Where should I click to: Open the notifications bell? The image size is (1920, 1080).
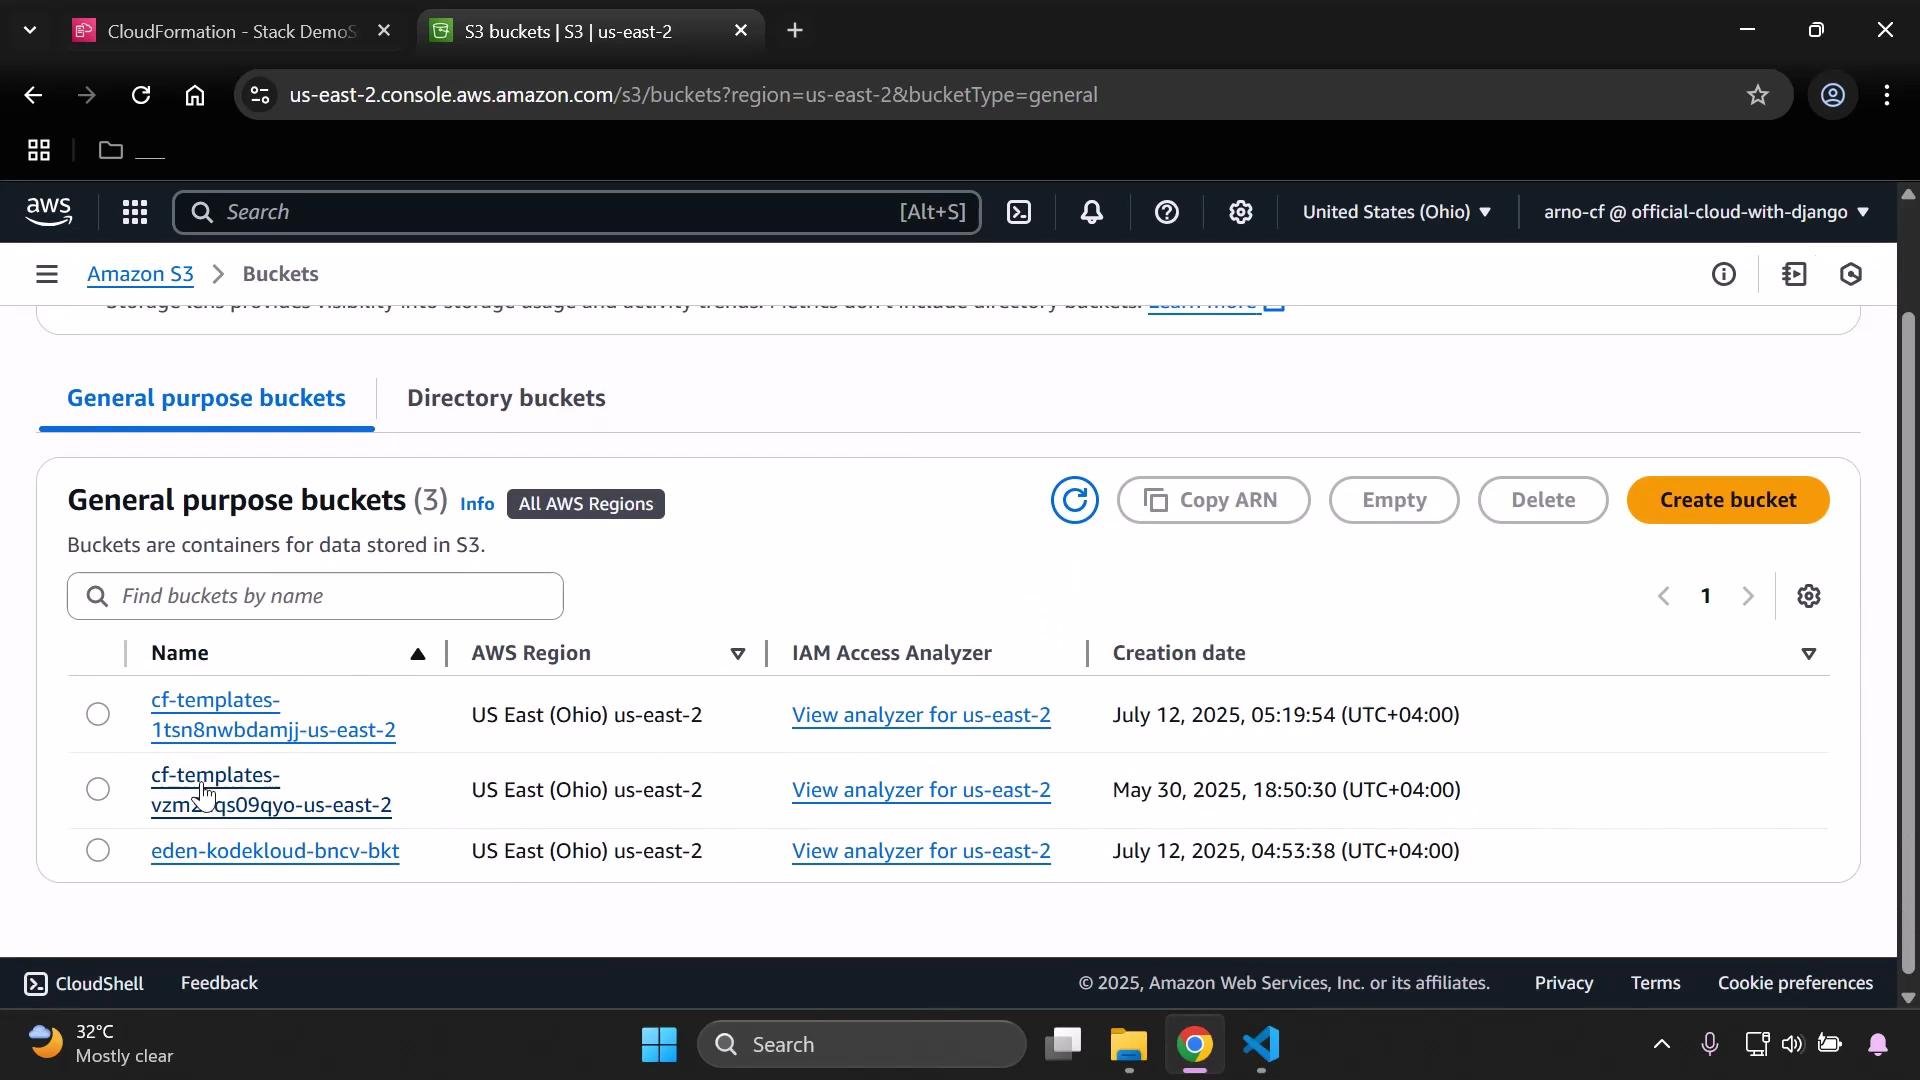pos(1092,212)
